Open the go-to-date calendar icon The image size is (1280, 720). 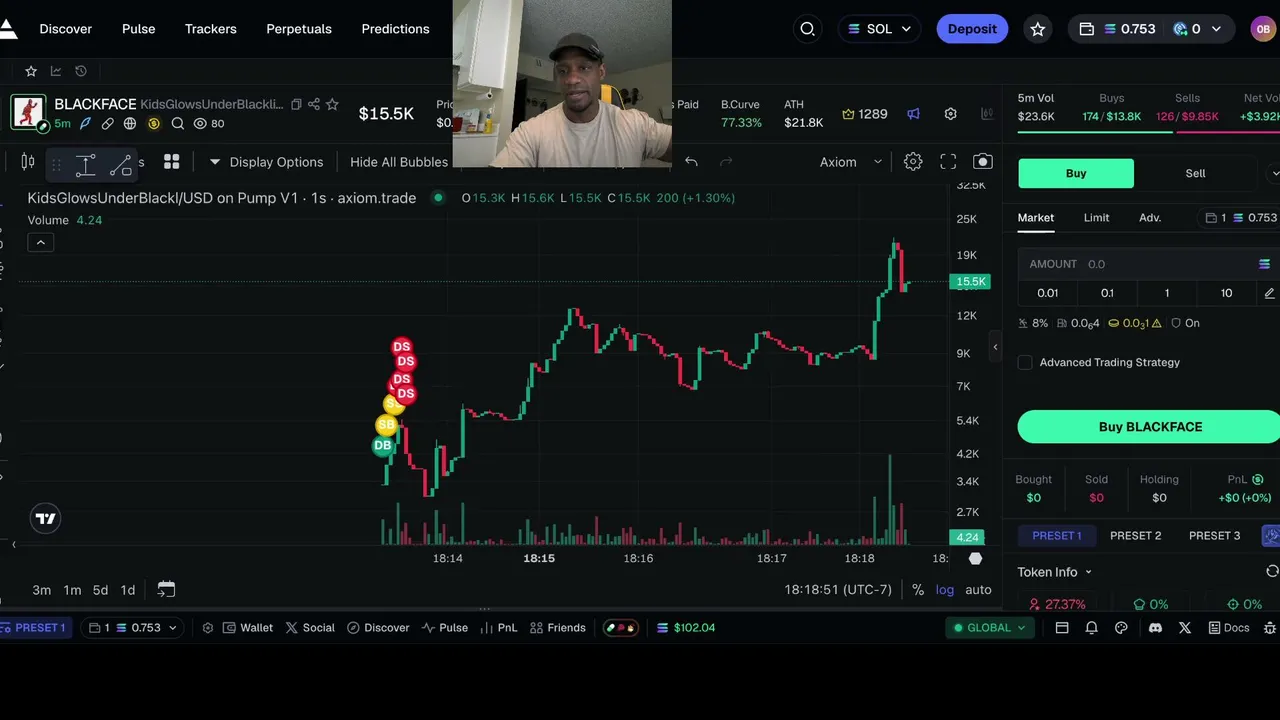coord(166,589)
